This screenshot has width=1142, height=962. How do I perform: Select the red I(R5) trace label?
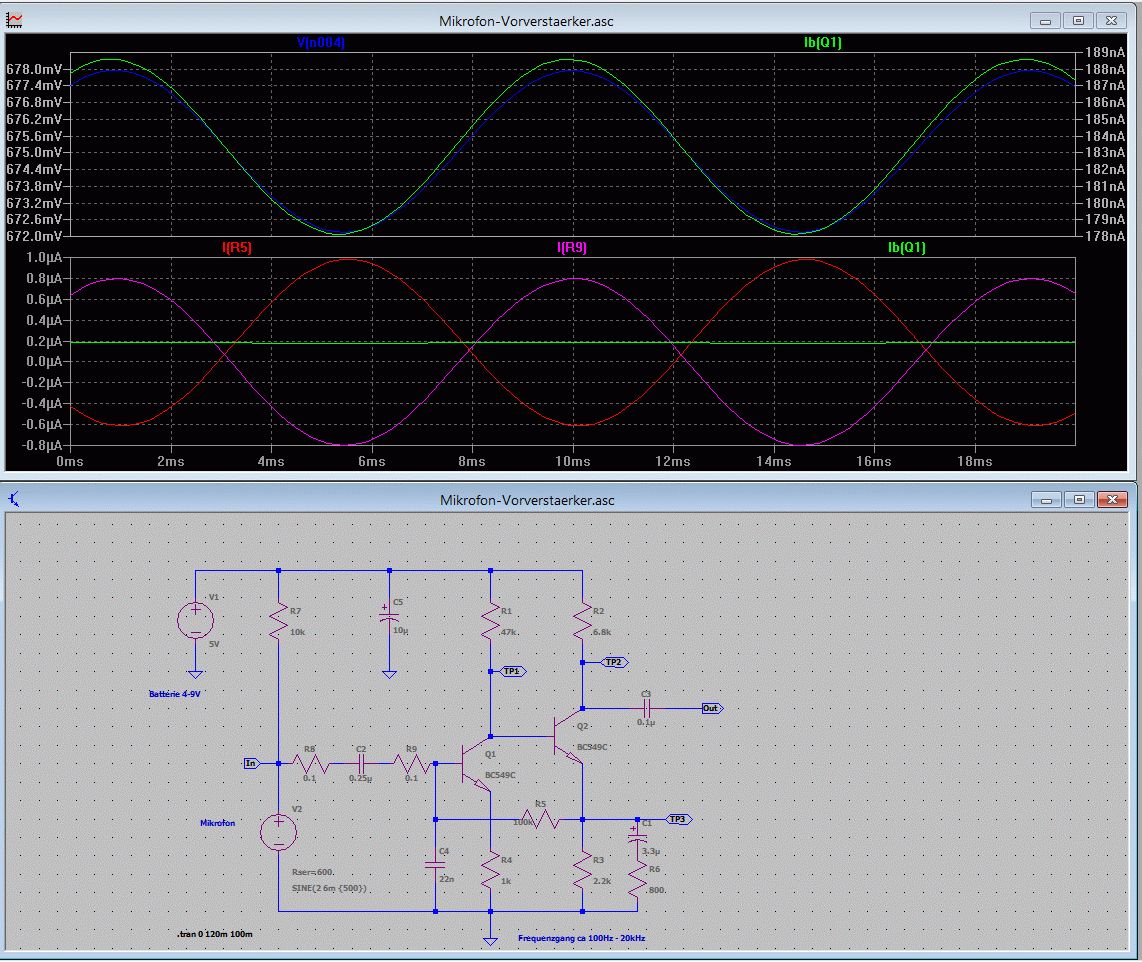238,247
